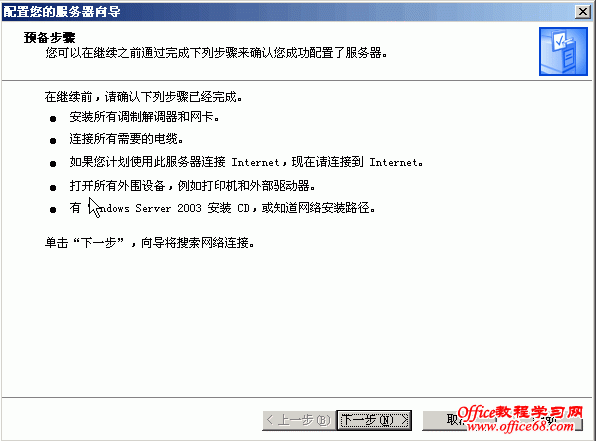Screen dimensions: 596x441
Task: Click the bullet dot beside 连接所有需要的电缆
Action: [x=53, y=141]
